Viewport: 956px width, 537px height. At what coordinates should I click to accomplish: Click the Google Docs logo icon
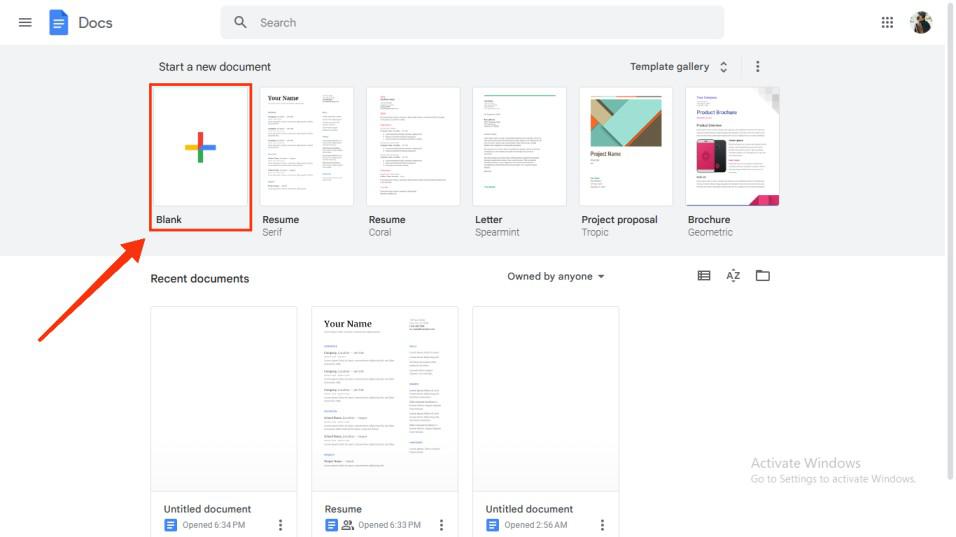[x=59, y=23]
